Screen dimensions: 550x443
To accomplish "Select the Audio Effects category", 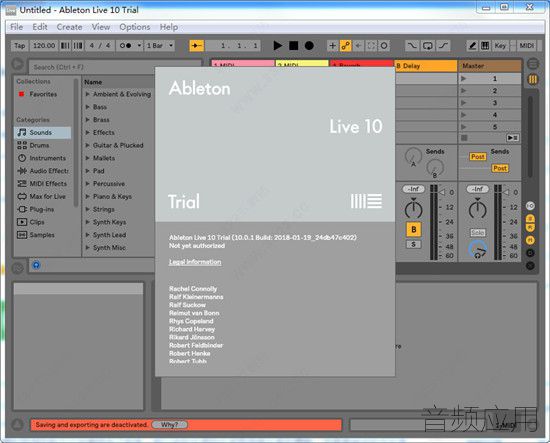I will point(42,171).
